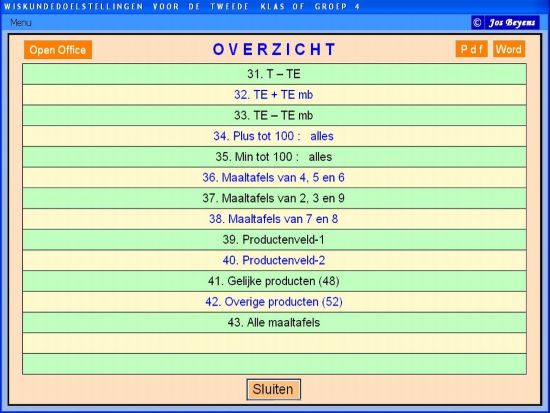Click the Open Office export button
Image resolution: width=550 pixels, height=413 pixels.
point(58,50)
